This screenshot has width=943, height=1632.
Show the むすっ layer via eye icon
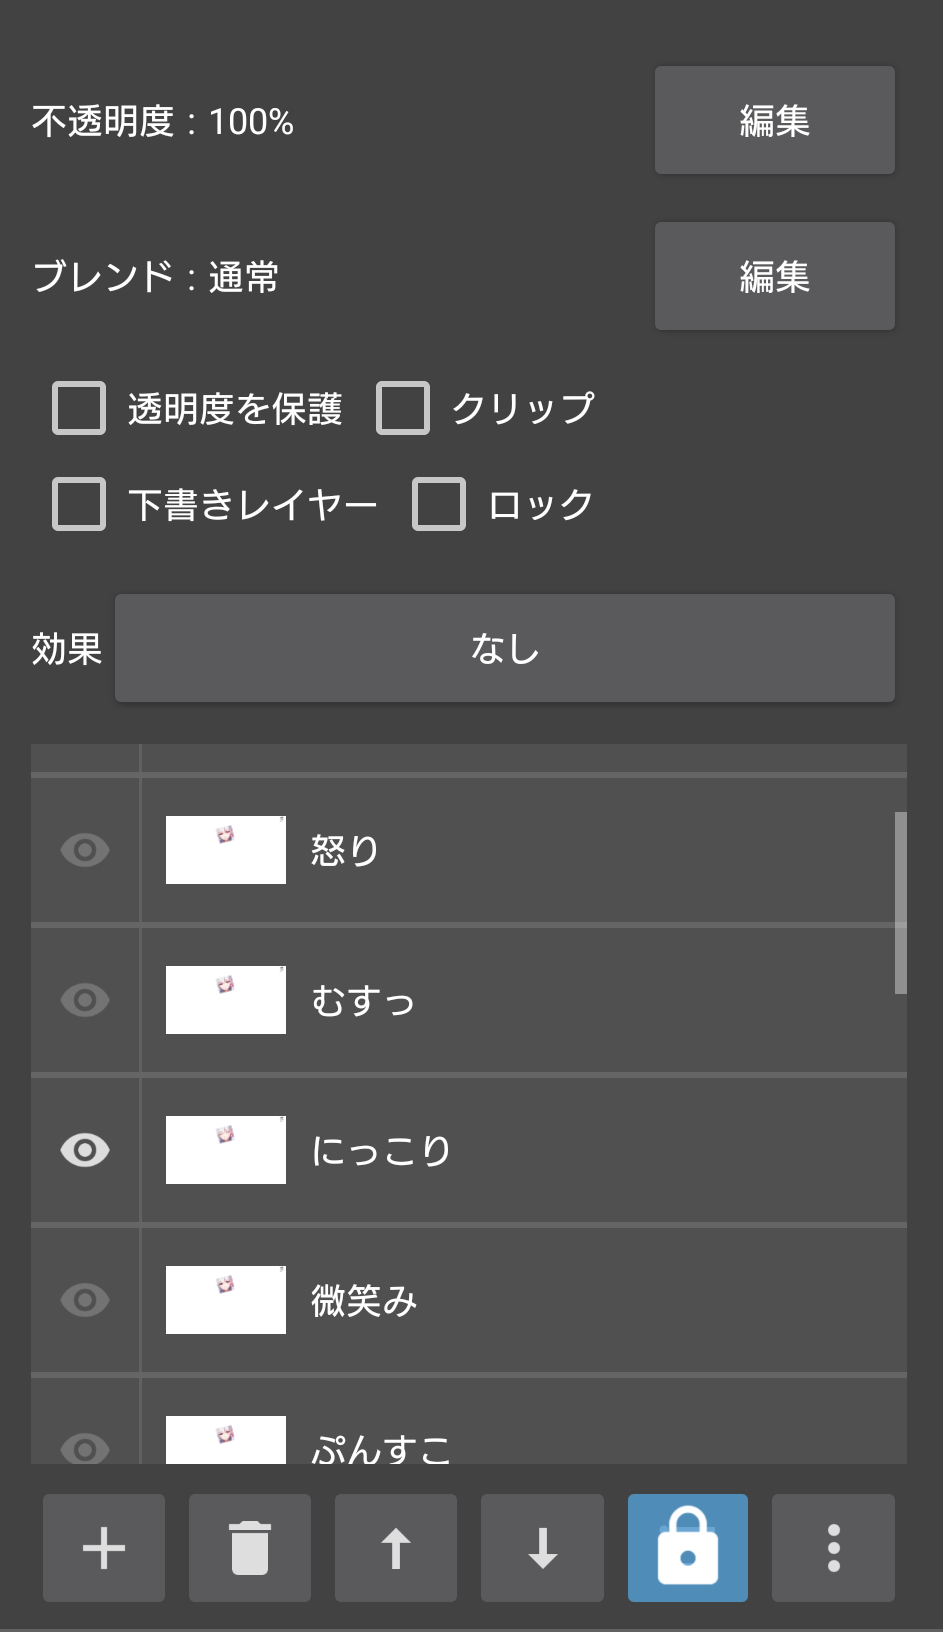coord(85,1000)
